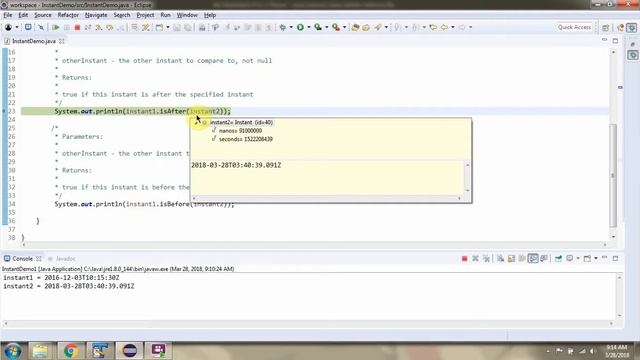Close the InstantDemo.java editor tab
This screenshot has width=640, height=360.
click(x=62, y=41)
